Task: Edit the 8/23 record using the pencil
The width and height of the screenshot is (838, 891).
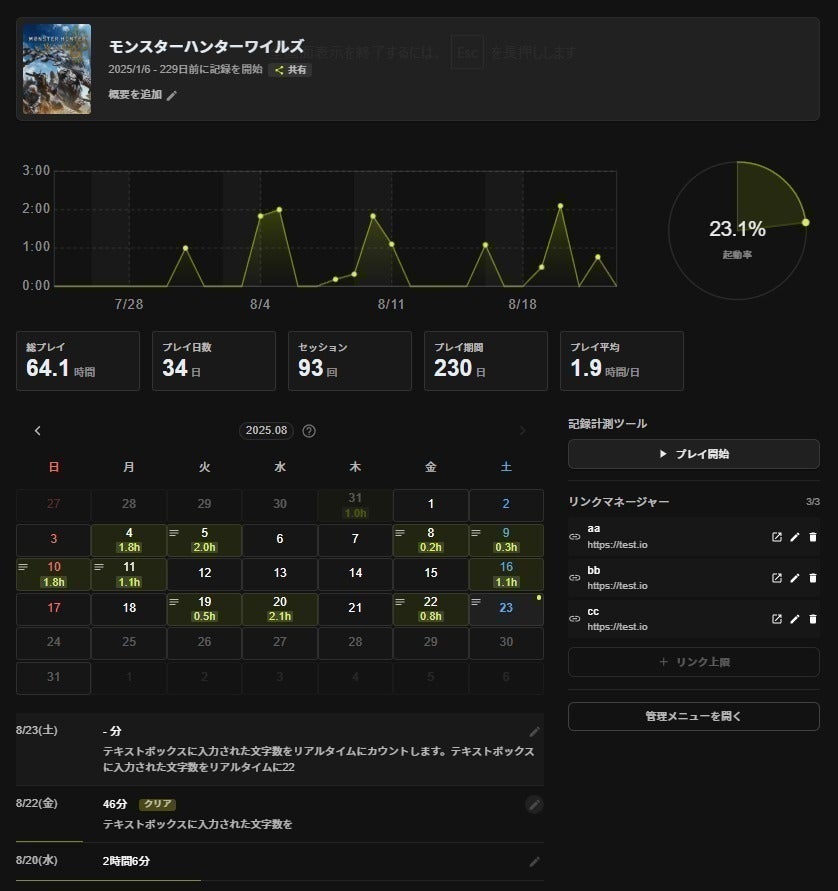Action: 535,732
